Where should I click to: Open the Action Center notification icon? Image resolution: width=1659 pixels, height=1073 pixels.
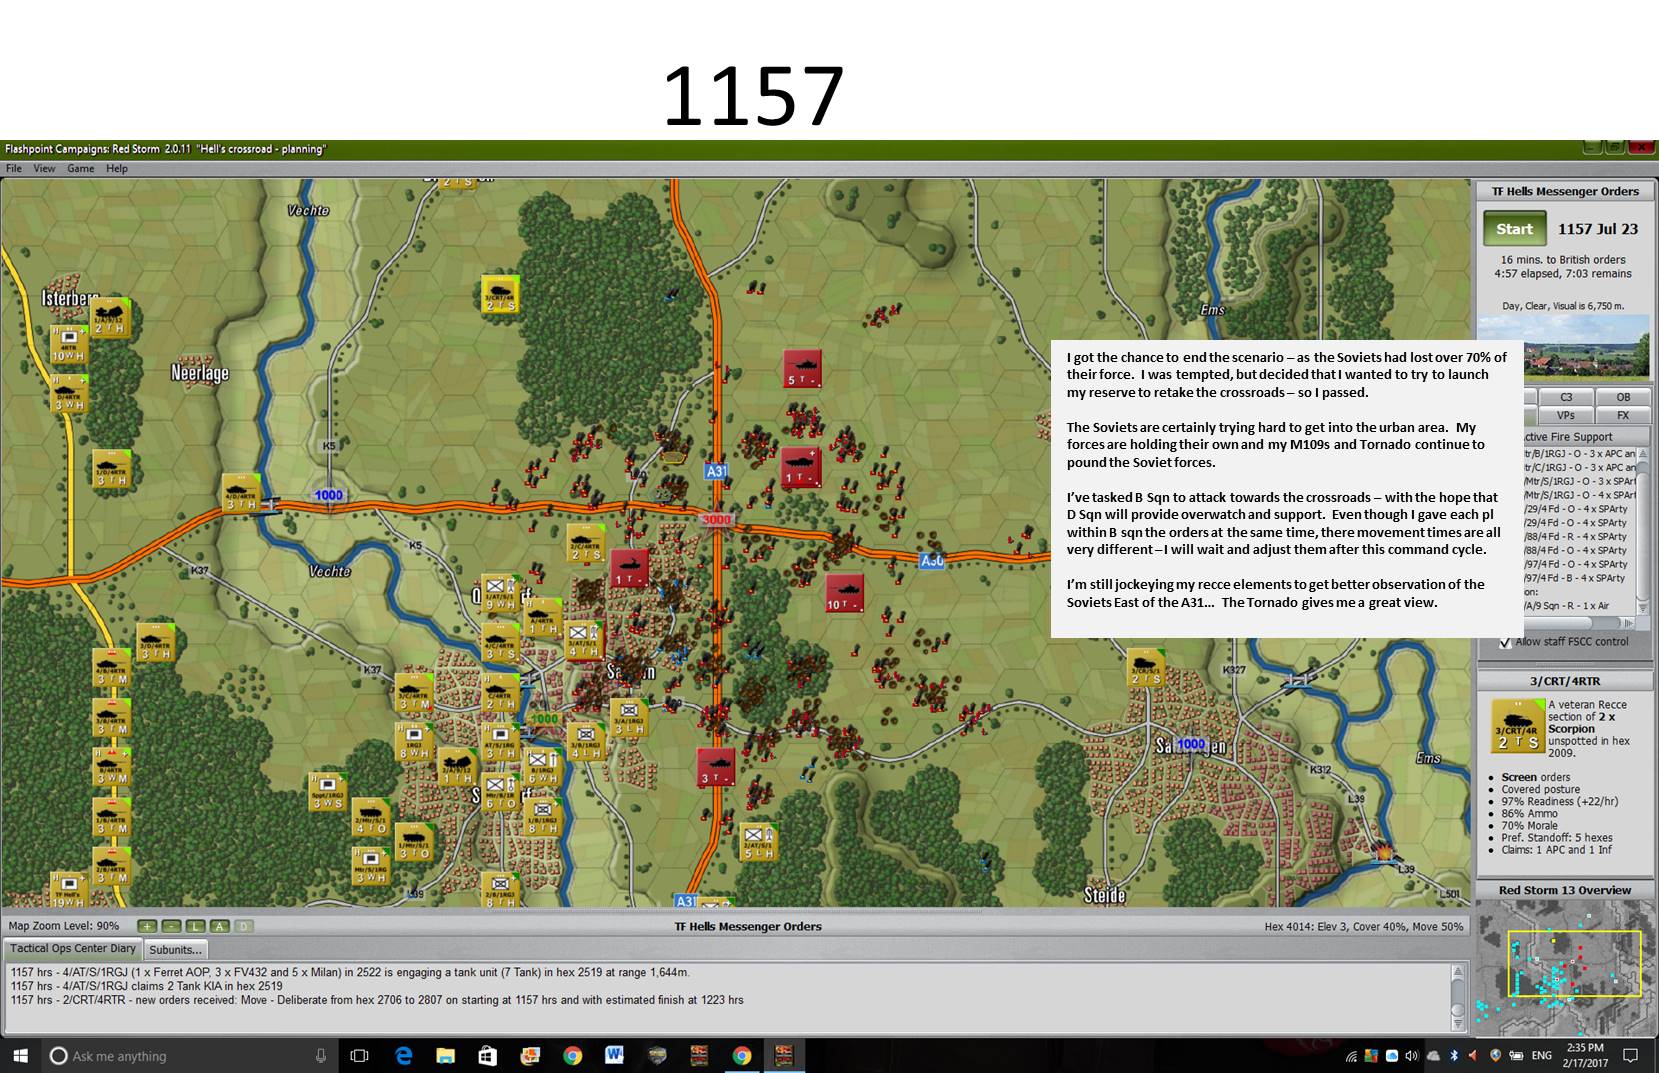(1630, 1055)
